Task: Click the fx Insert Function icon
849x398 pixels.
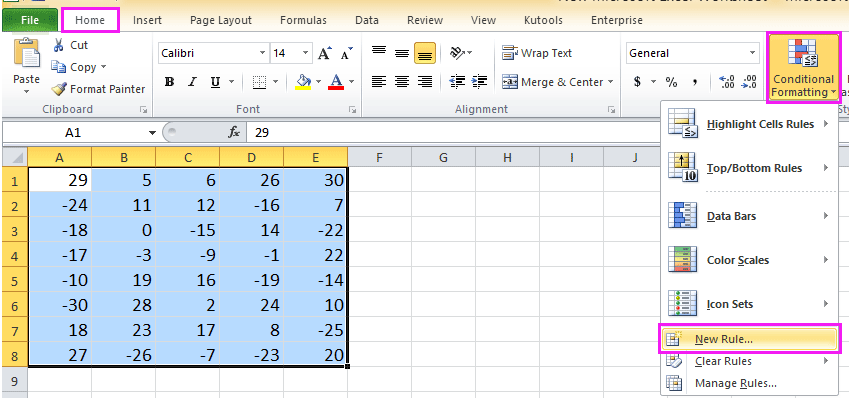Action: (234, 132)
